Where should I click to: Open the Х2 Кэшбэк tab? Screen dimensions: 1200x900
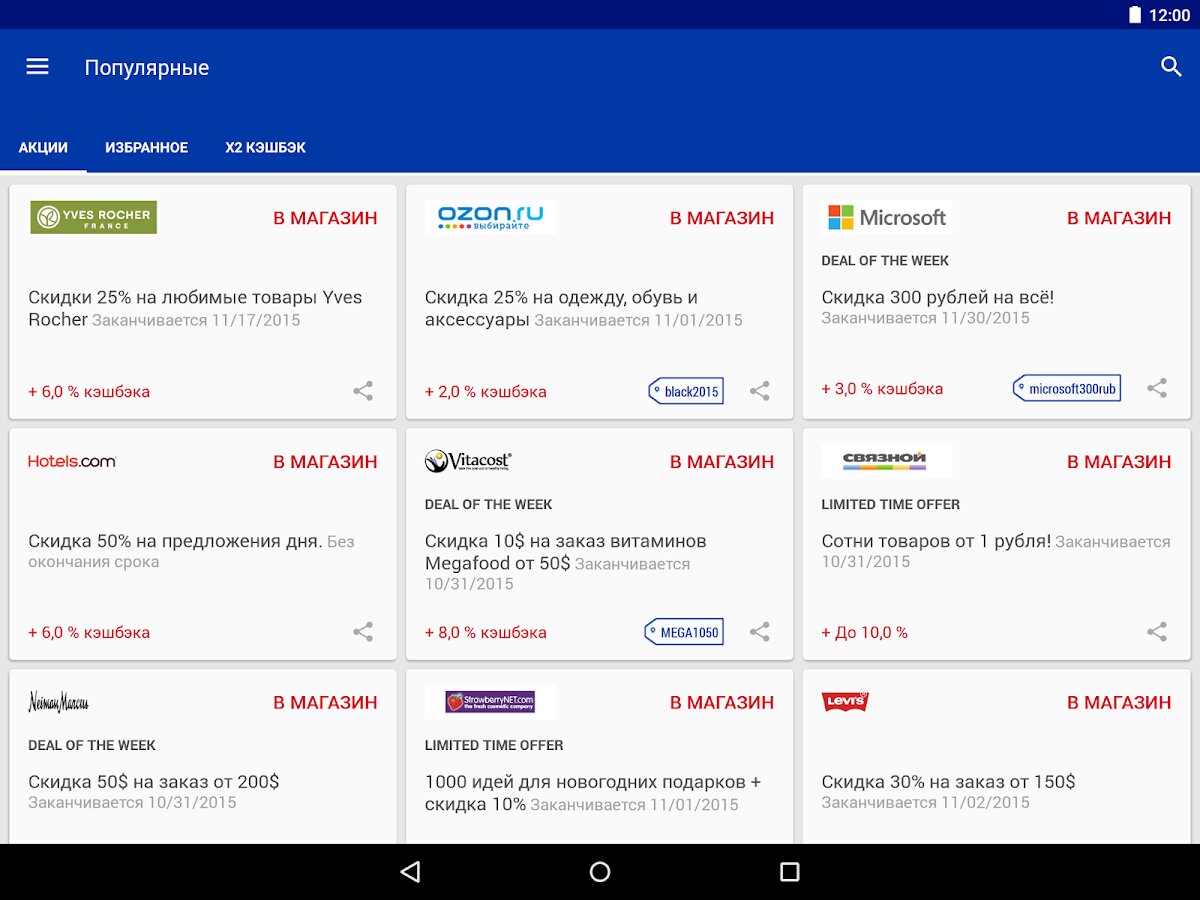coord(266,148)
